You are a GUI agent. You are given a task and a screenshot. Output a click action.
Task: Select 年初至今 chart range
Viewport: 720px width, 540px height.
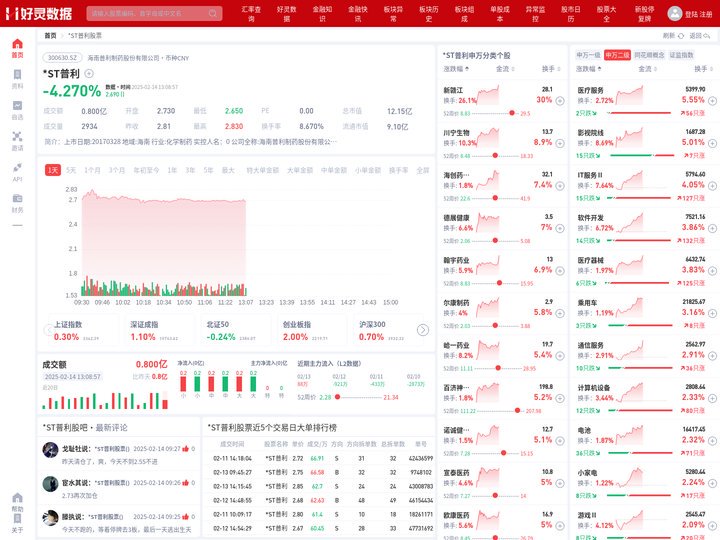[x=146, y=170]
